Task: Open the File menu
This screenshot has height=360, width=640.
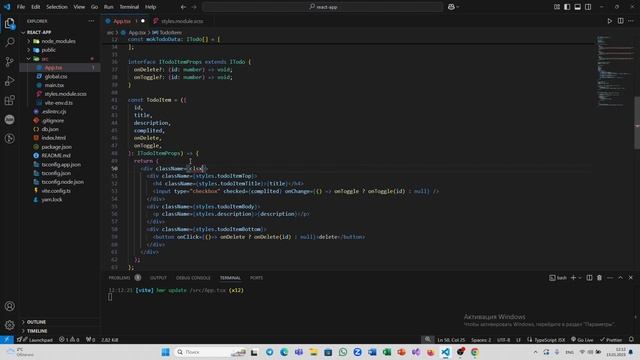Action: point(21,7)
